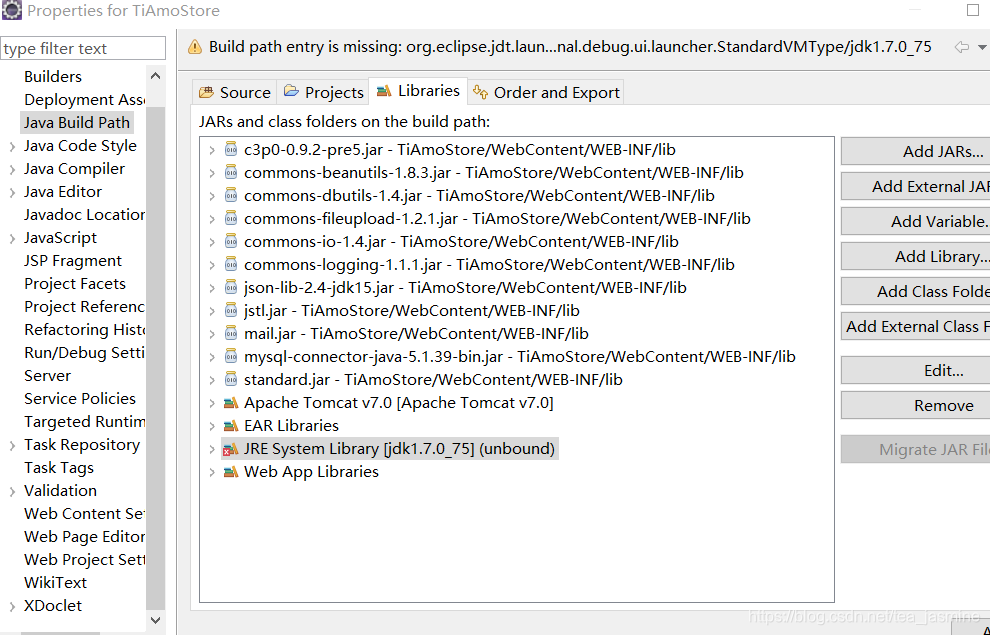
Task: Switch to the Order and Export tab
Action: (546, 91)
